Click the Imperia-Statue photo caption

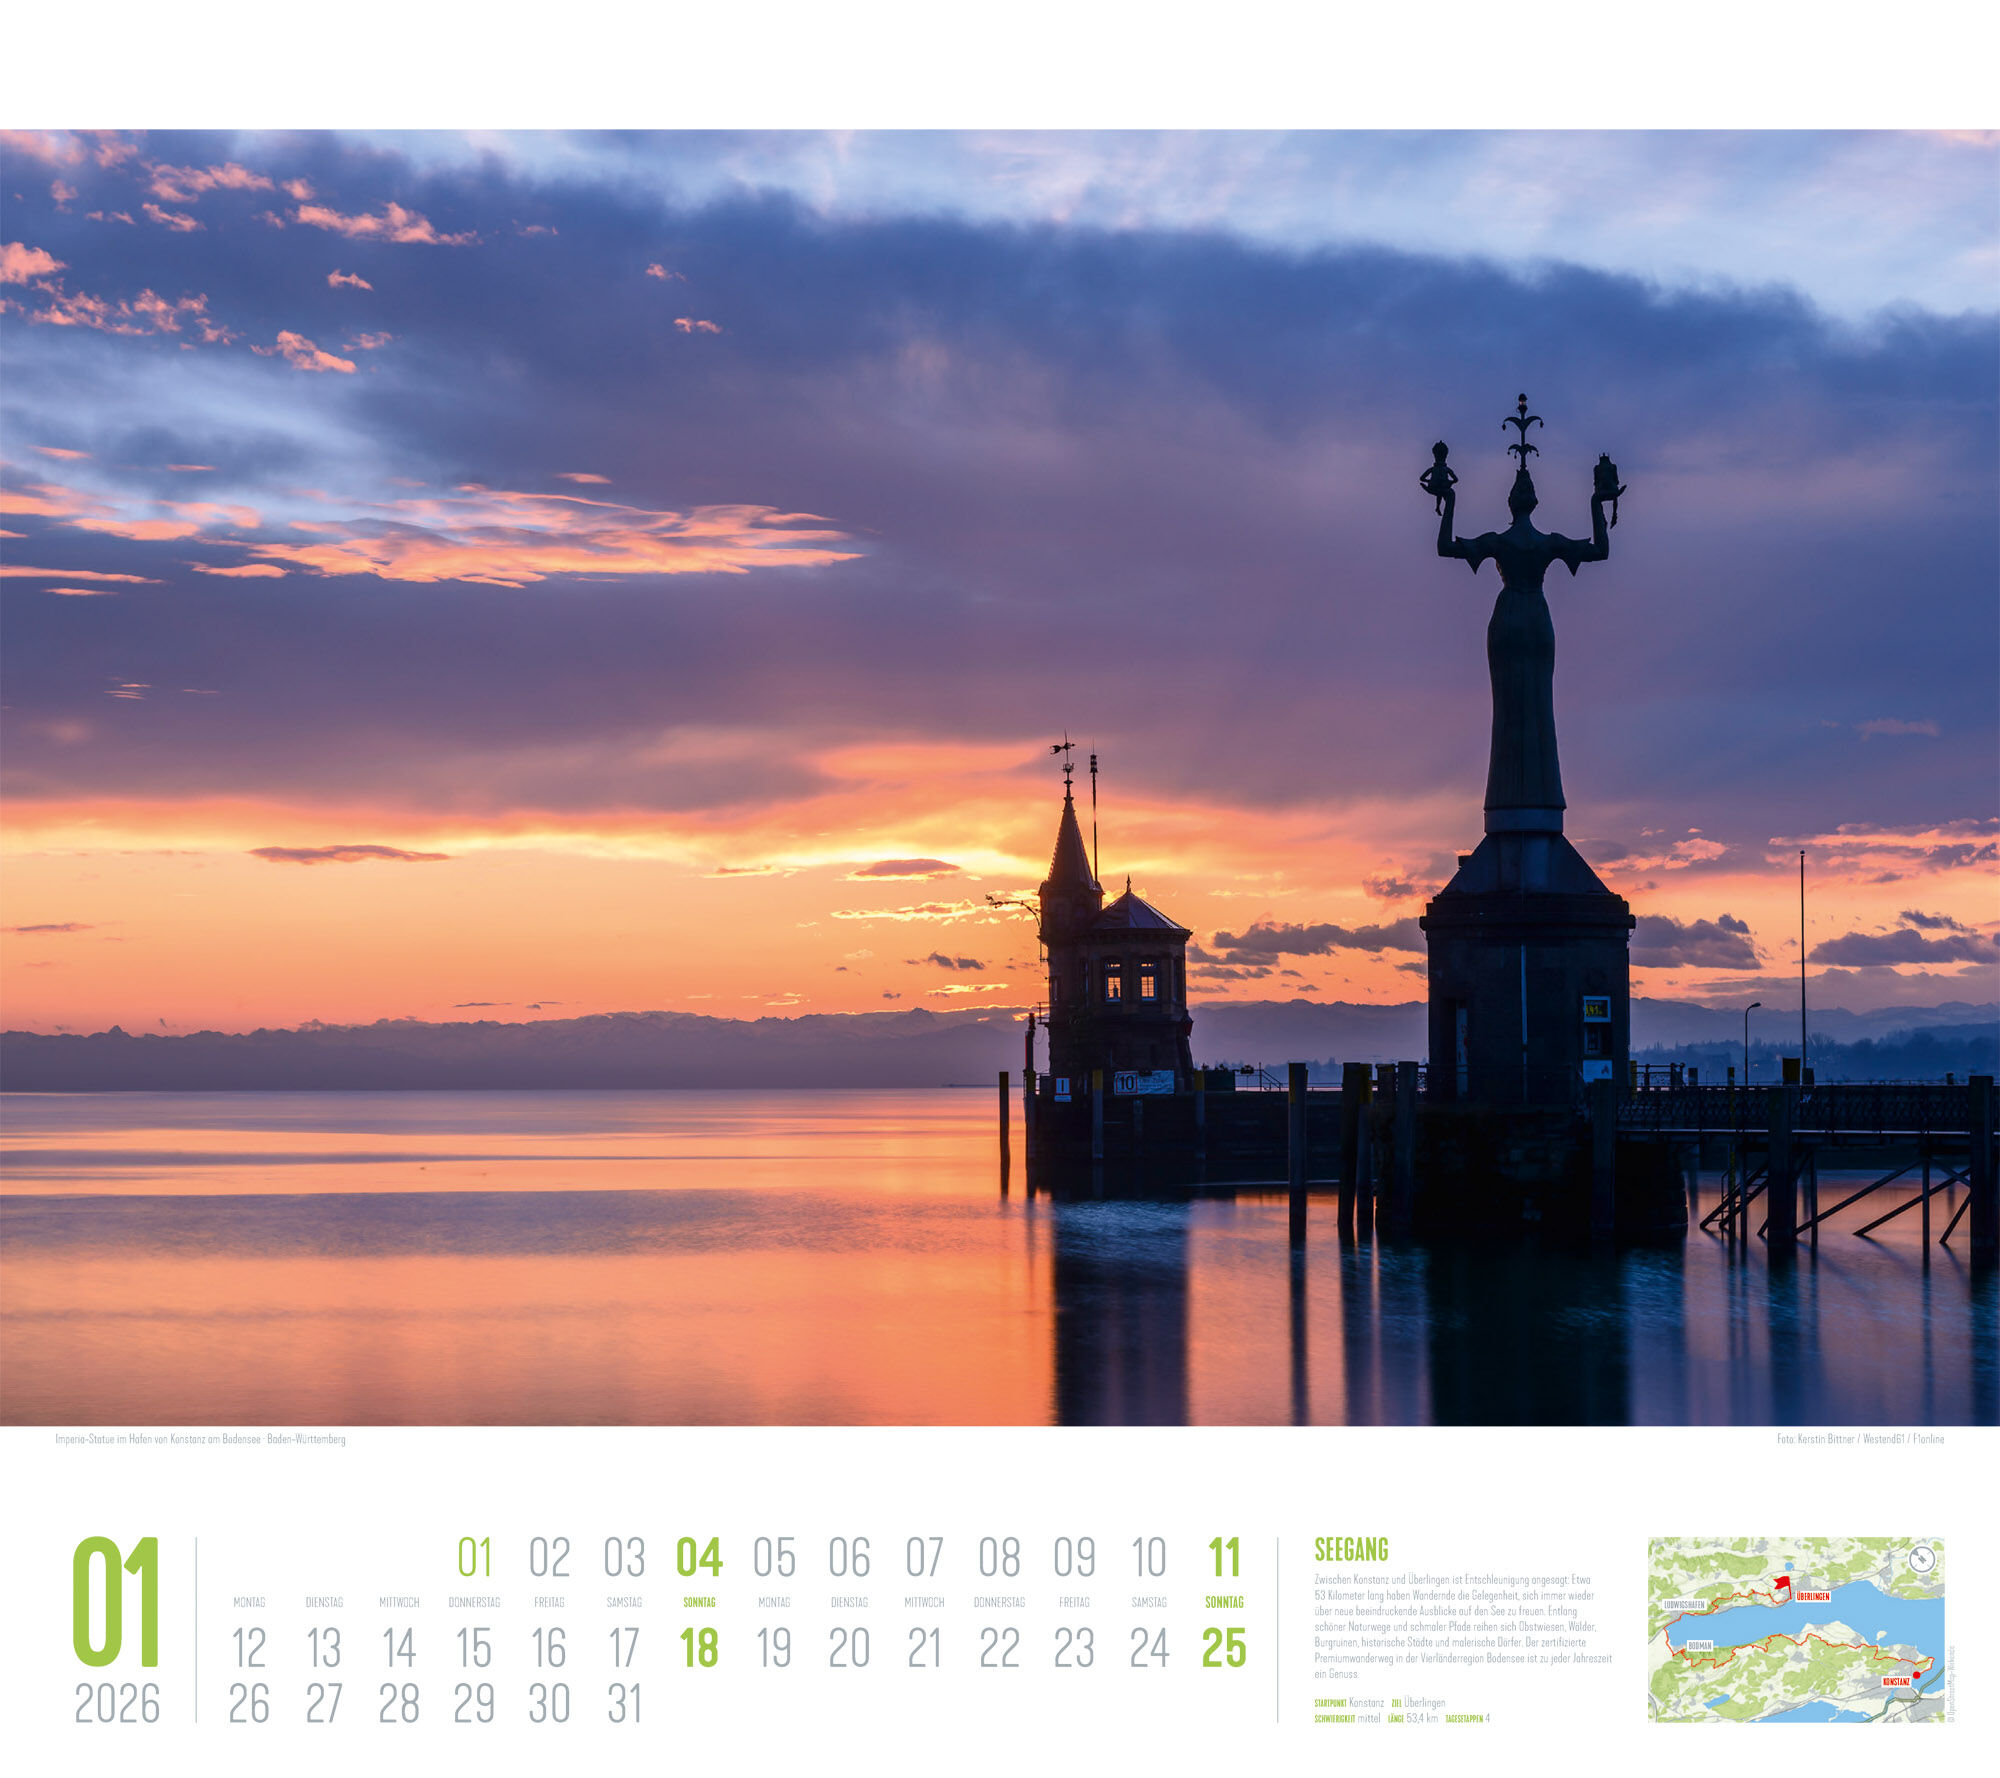(x=200, y=1439)
